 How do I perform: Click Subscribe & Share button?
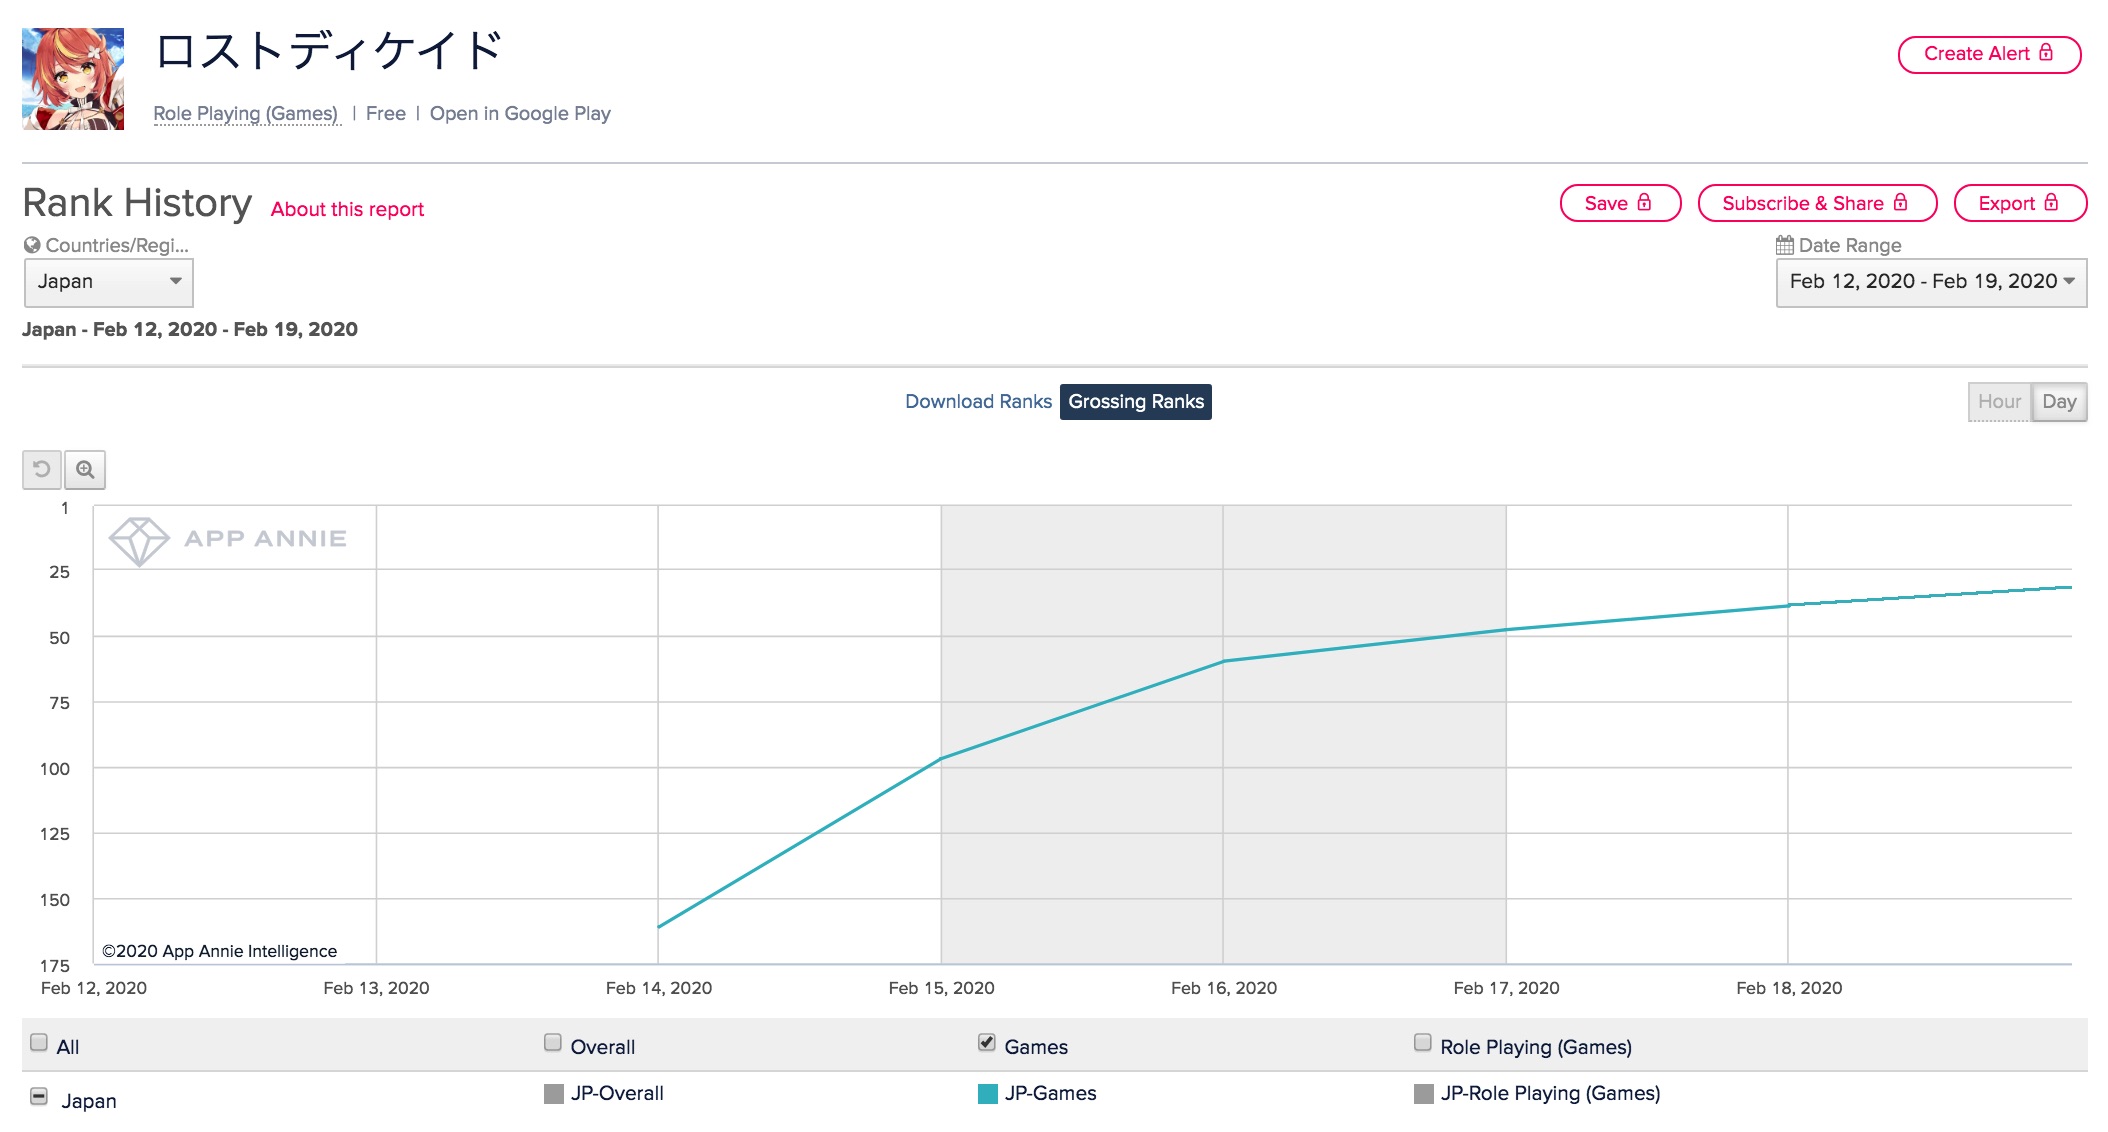[x=1817, y=203]
